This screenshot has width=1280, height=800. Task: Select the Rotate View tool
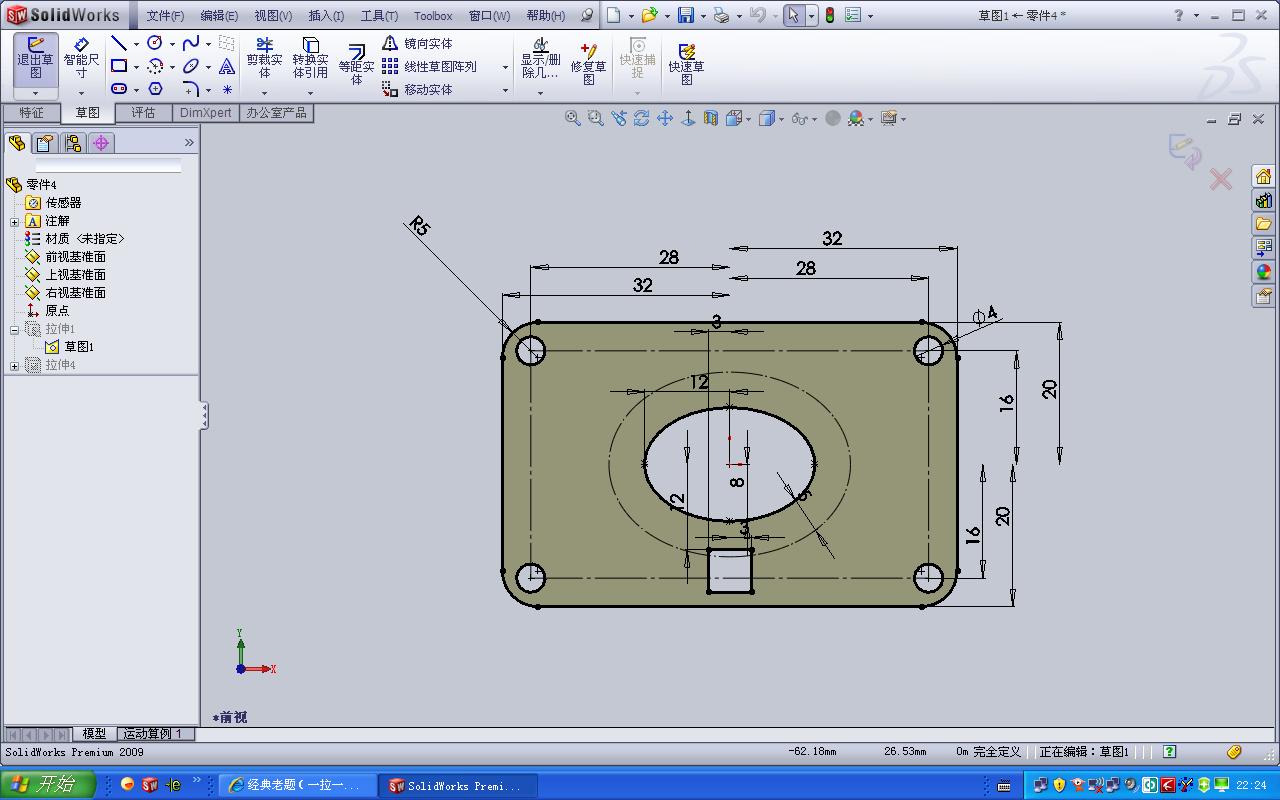point(641,118)
